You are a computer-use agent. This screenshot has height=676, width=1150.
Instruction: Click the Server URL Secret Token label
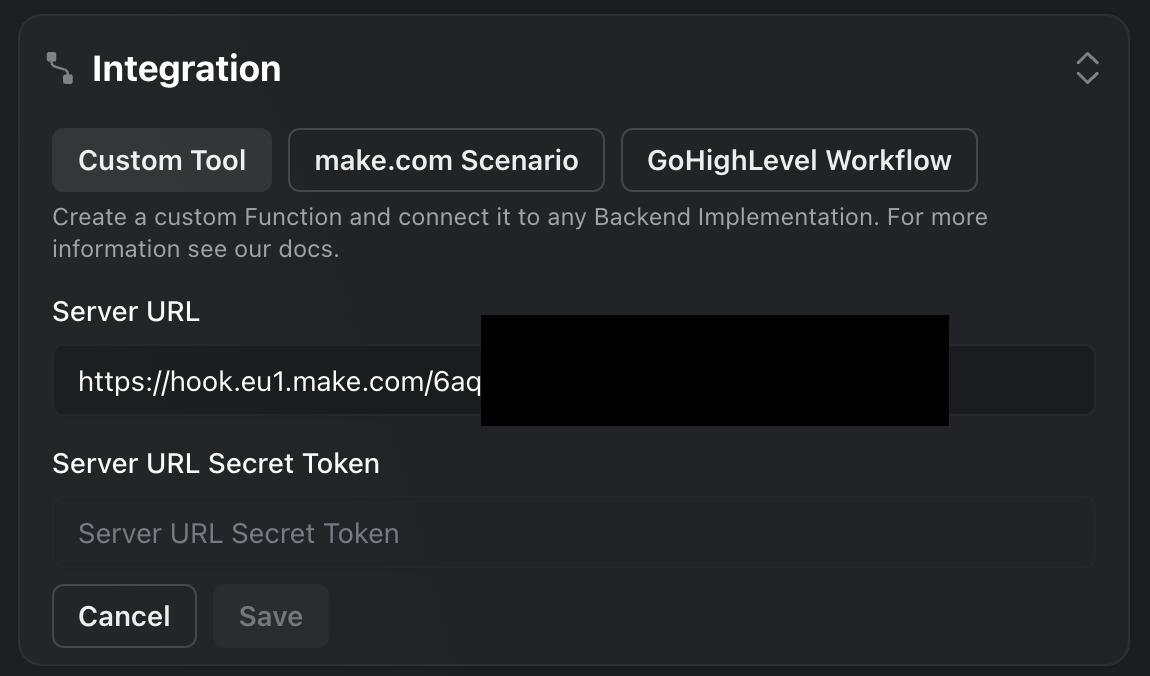(x=216, y=463)
